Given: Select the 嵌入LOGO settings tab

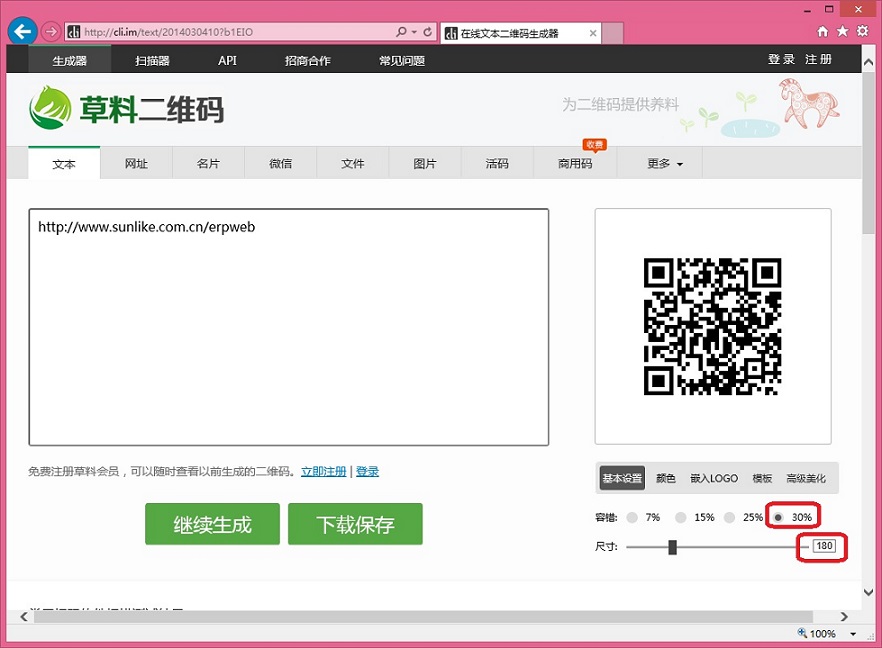Looking at the screenshot, I should coord(714,478).
